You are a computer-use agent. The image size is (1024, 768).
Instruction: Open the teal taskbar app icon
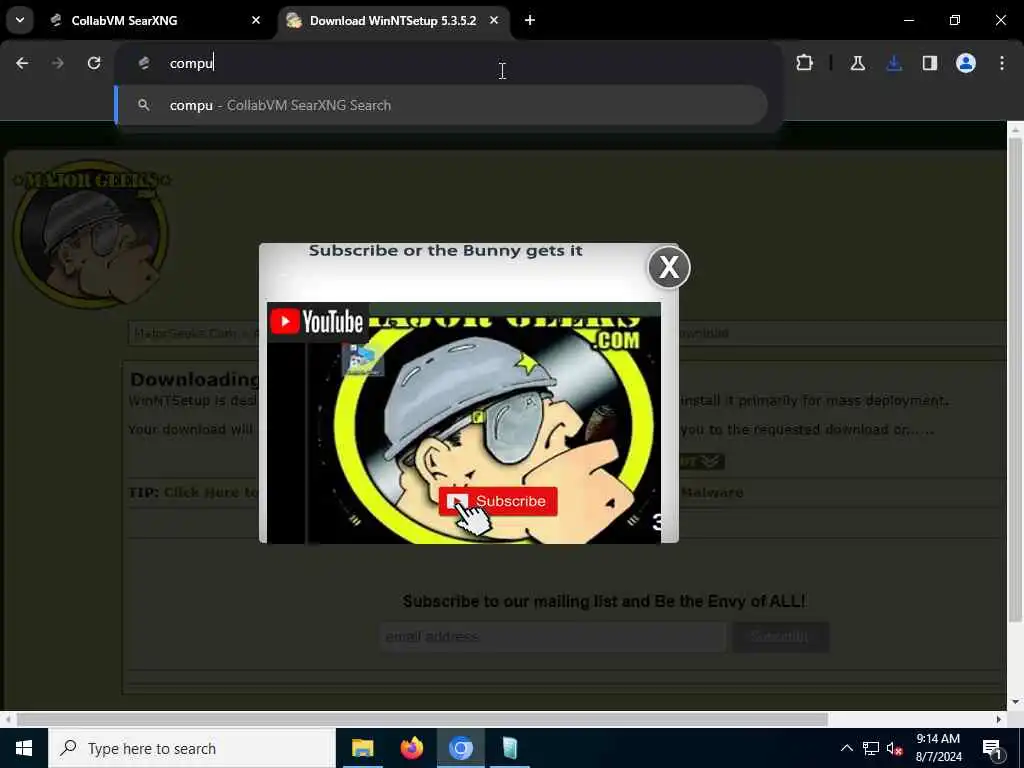click(510, 748)
